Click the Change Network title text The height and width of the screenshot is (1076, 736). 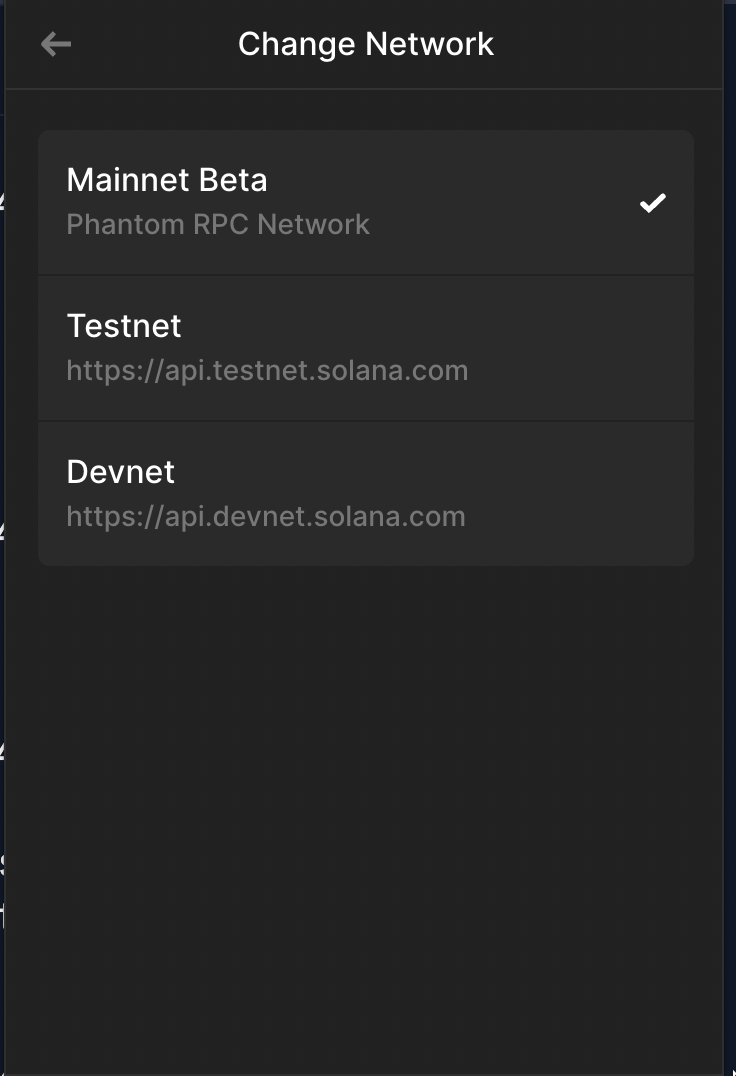pyautogui.click(x=366, y=45)
